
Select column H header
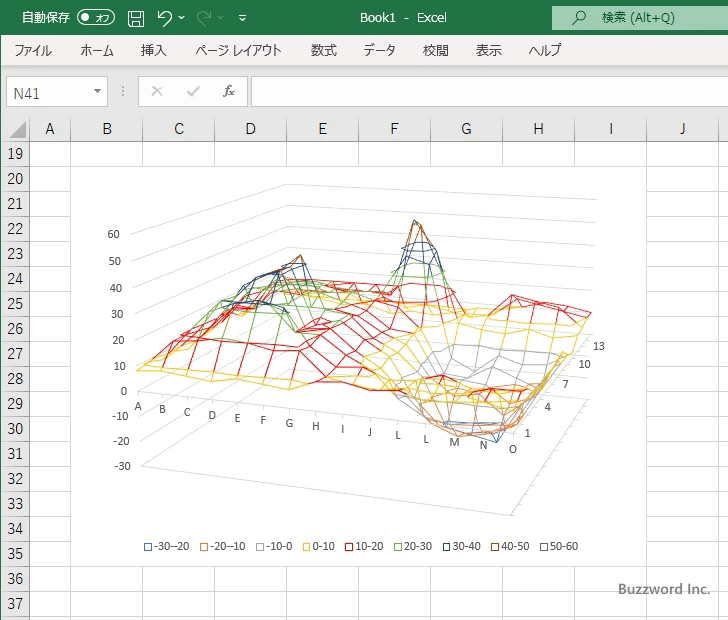[538, 129]
